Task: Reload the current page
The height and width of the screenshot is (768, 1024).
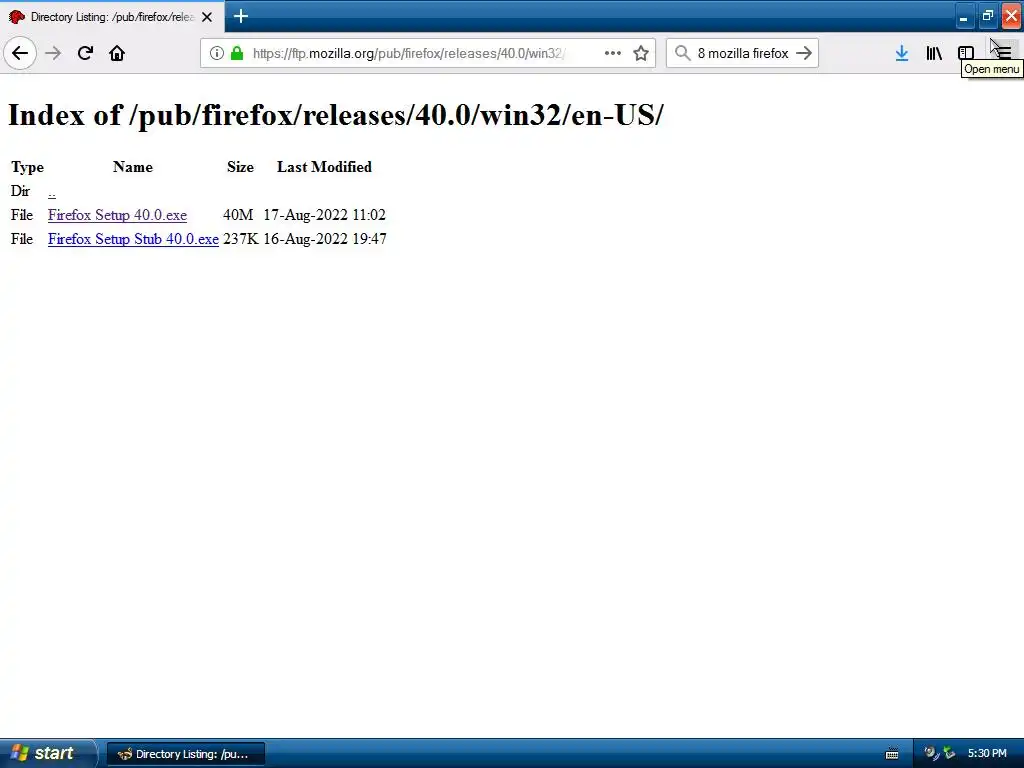Action: pyautogui.click(x=85, y=53)
